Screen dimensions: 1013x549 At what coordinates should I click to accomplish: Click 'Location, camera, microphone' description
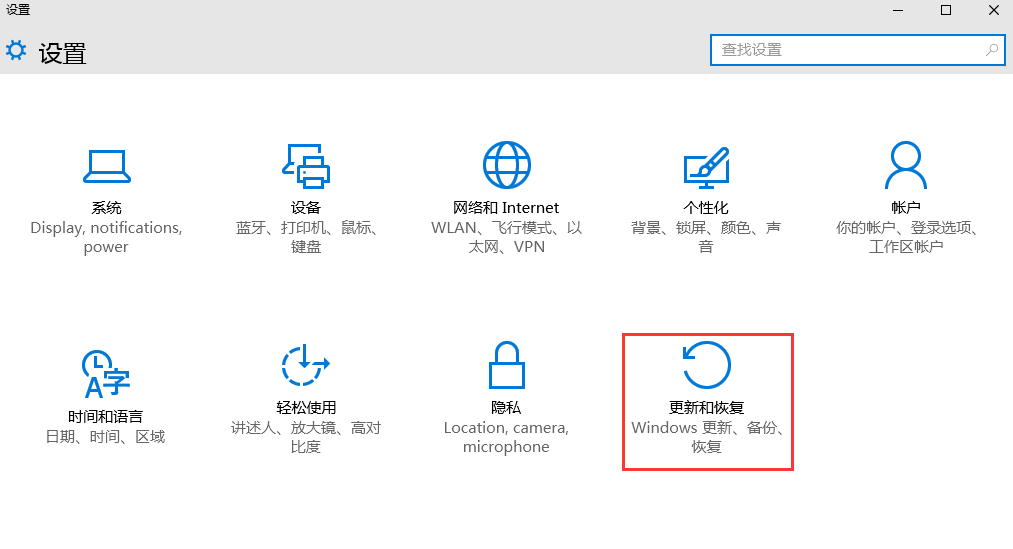click(x=506, y=437)
